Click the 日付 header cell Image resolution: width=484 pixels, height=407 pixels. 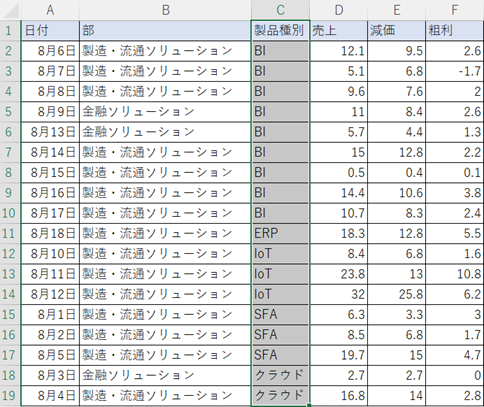[x=50, y=31]
